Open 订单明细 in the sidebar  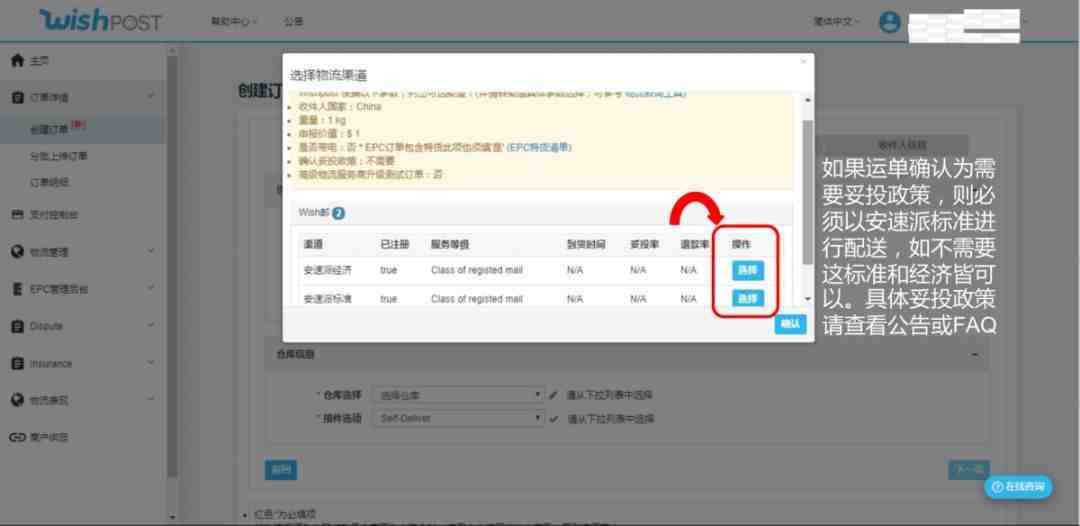point(49,182)
